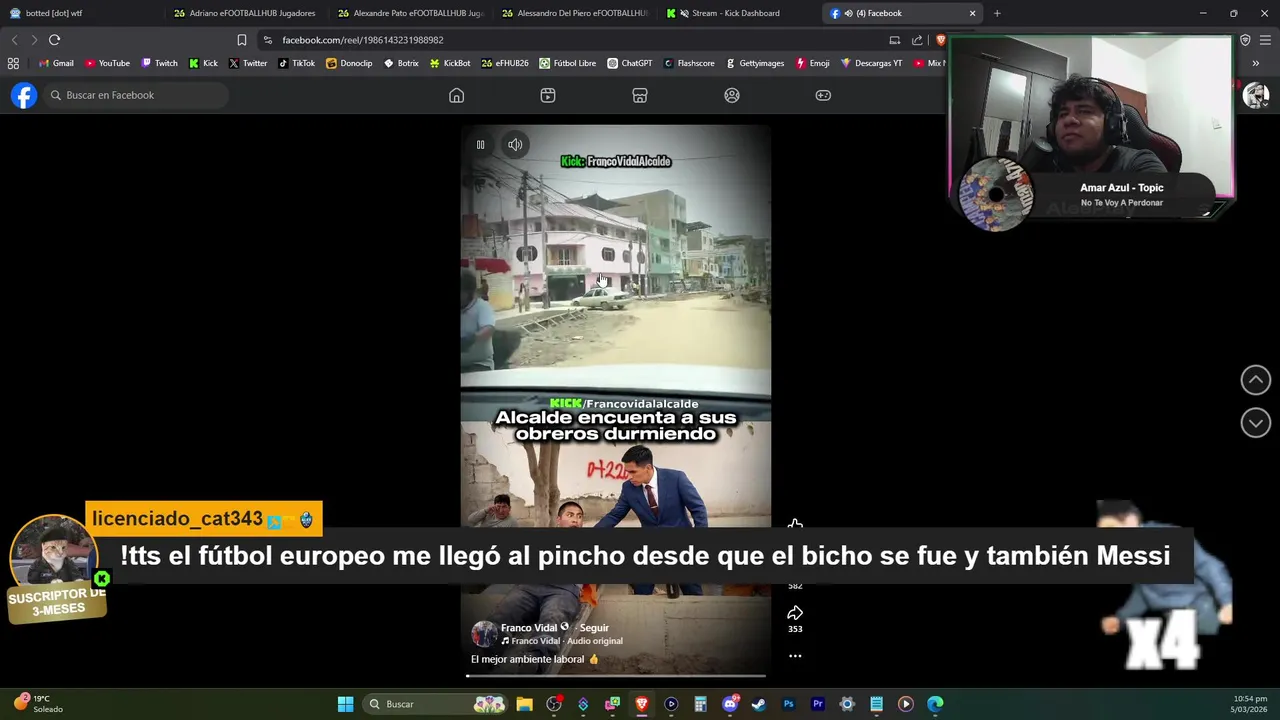
Task: Click the Facebook logo
Action: click(x=24, y=95)
